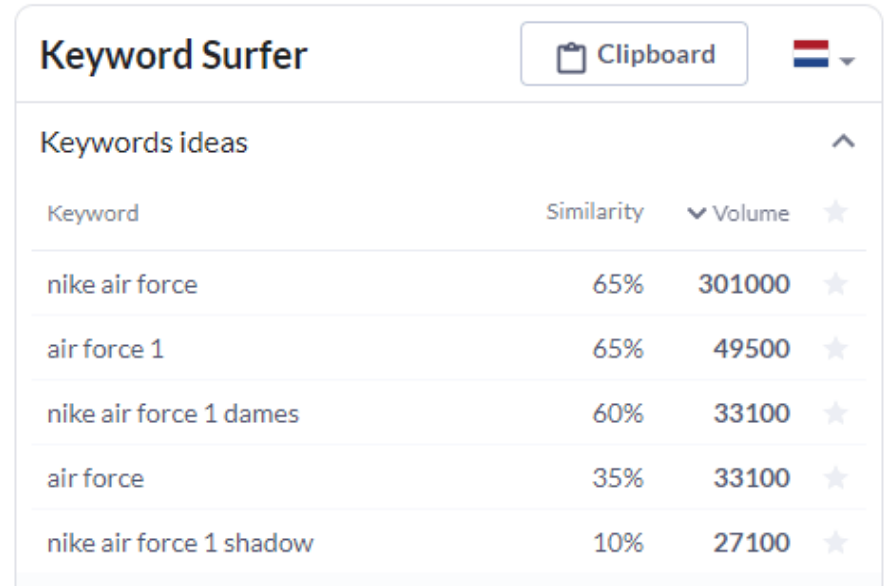Star the 'air force' keyword row
This screenshot has height=586, width=892.
coord(836,477)
